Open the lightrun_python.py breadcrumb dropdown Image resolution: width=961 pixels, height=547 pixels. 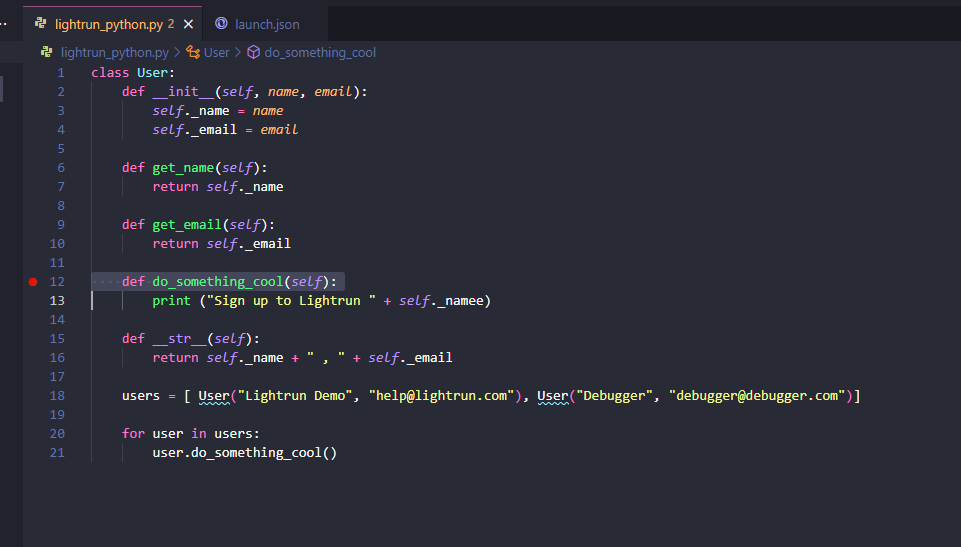(x=114, y=52)
